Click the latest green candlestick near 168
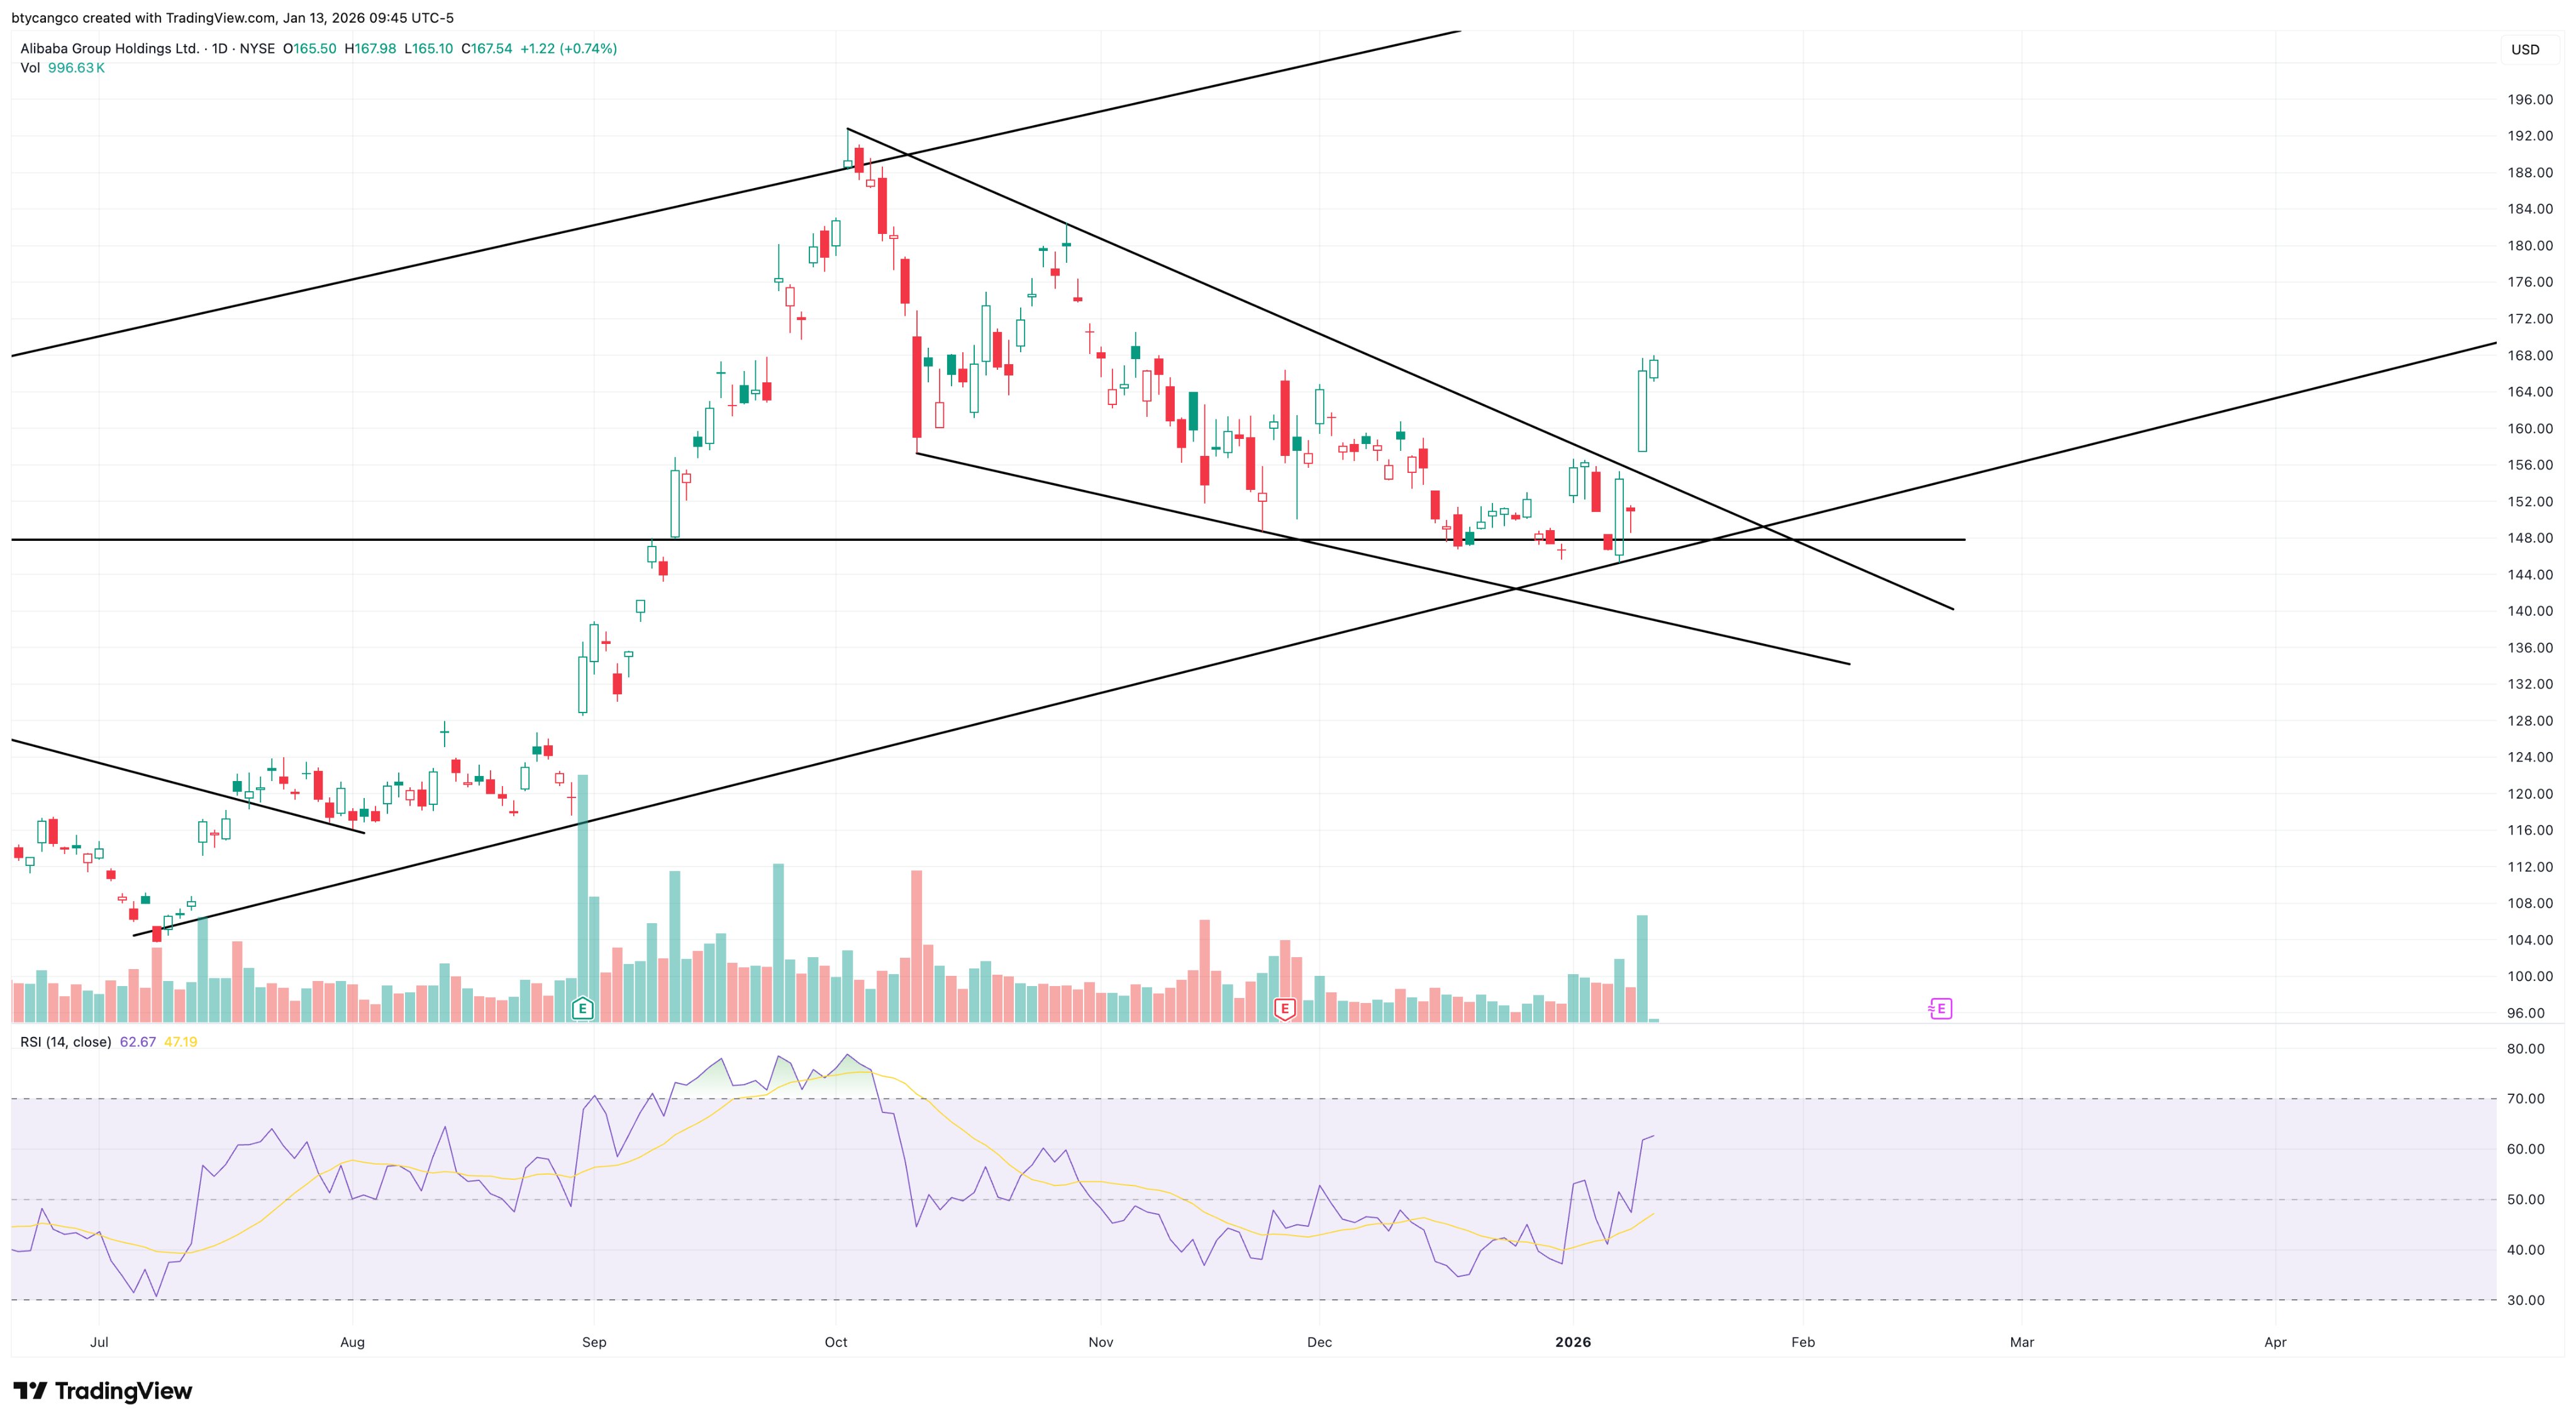 [1654, 368]
